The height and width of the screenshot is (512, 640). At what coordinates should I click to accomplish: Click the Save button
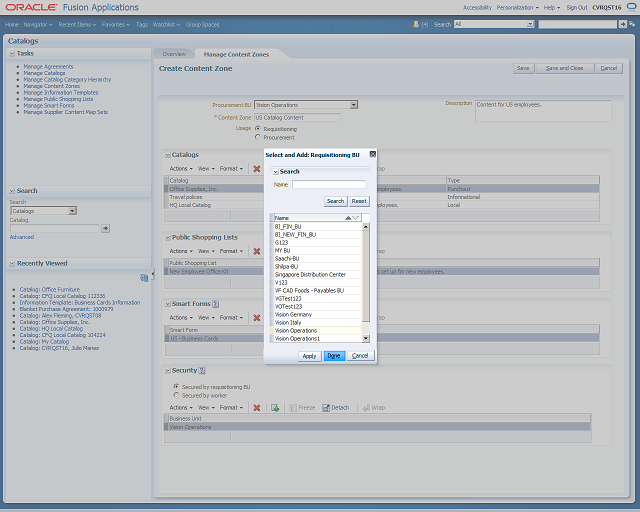click(523, 68)
